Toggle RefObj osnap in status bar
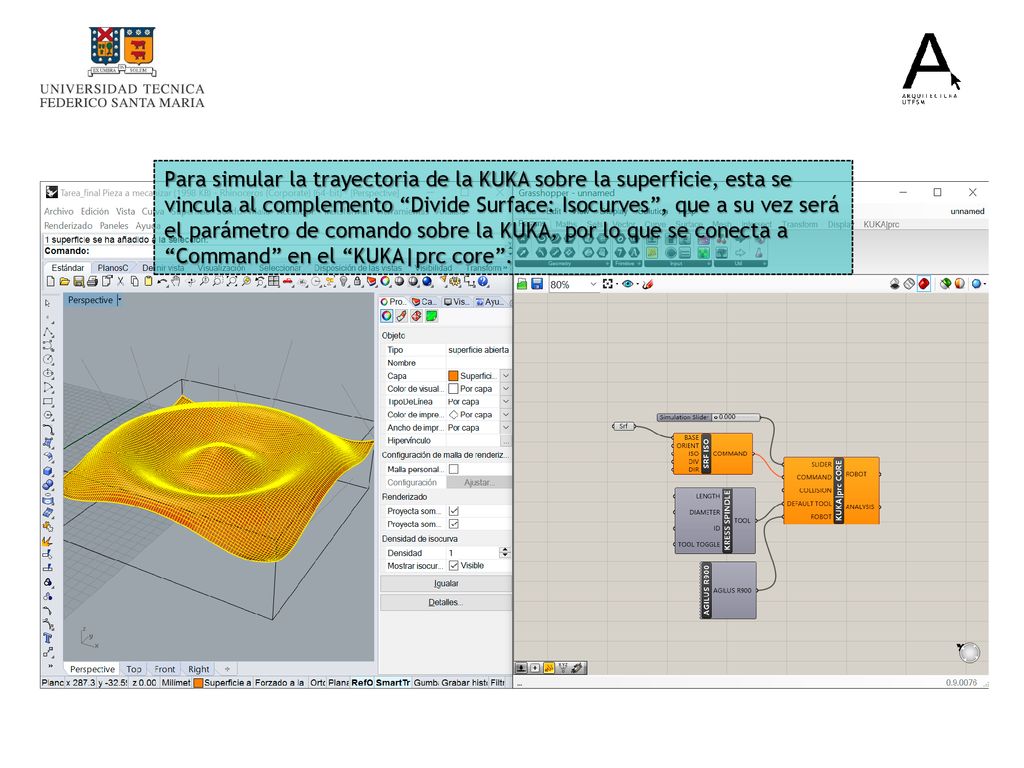This screenshot has width=1024, height=768. [x=362, y=682]
